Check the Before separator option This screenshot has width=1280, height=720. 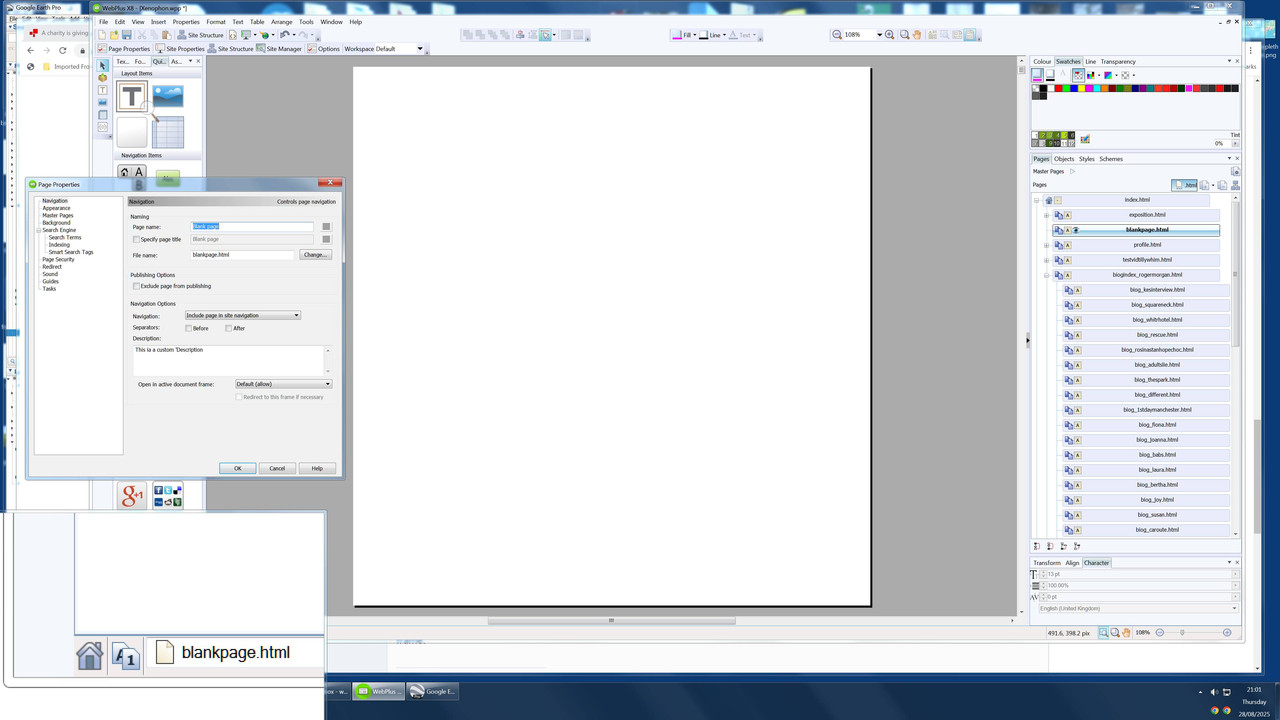[189, 328]
